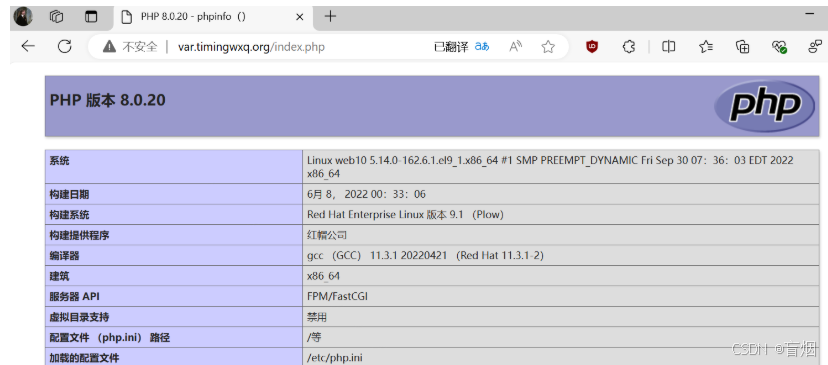Select the 'Red Hat Enterprise Linux 版本 9.1' value

pyautogui.click(x=406, y=215)
